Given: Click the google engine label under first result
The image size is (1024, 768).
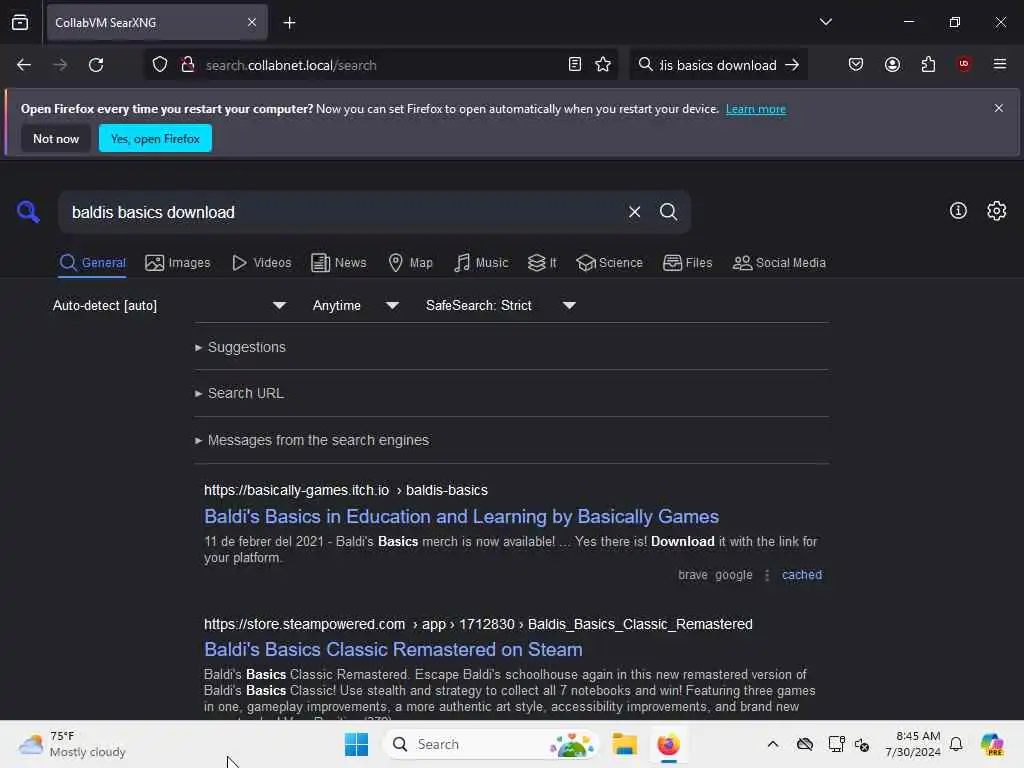Looking at the screenshot, I should pos(733,575).
